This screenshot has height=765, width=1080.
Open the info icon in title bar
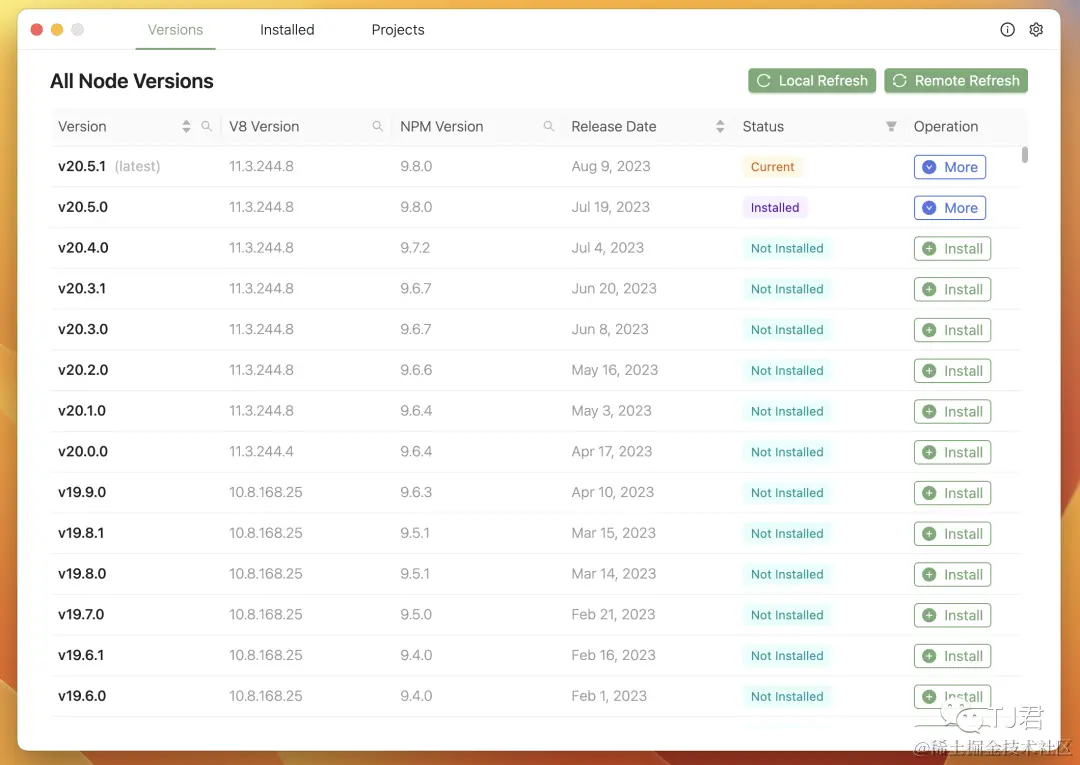coord(1007,30)
